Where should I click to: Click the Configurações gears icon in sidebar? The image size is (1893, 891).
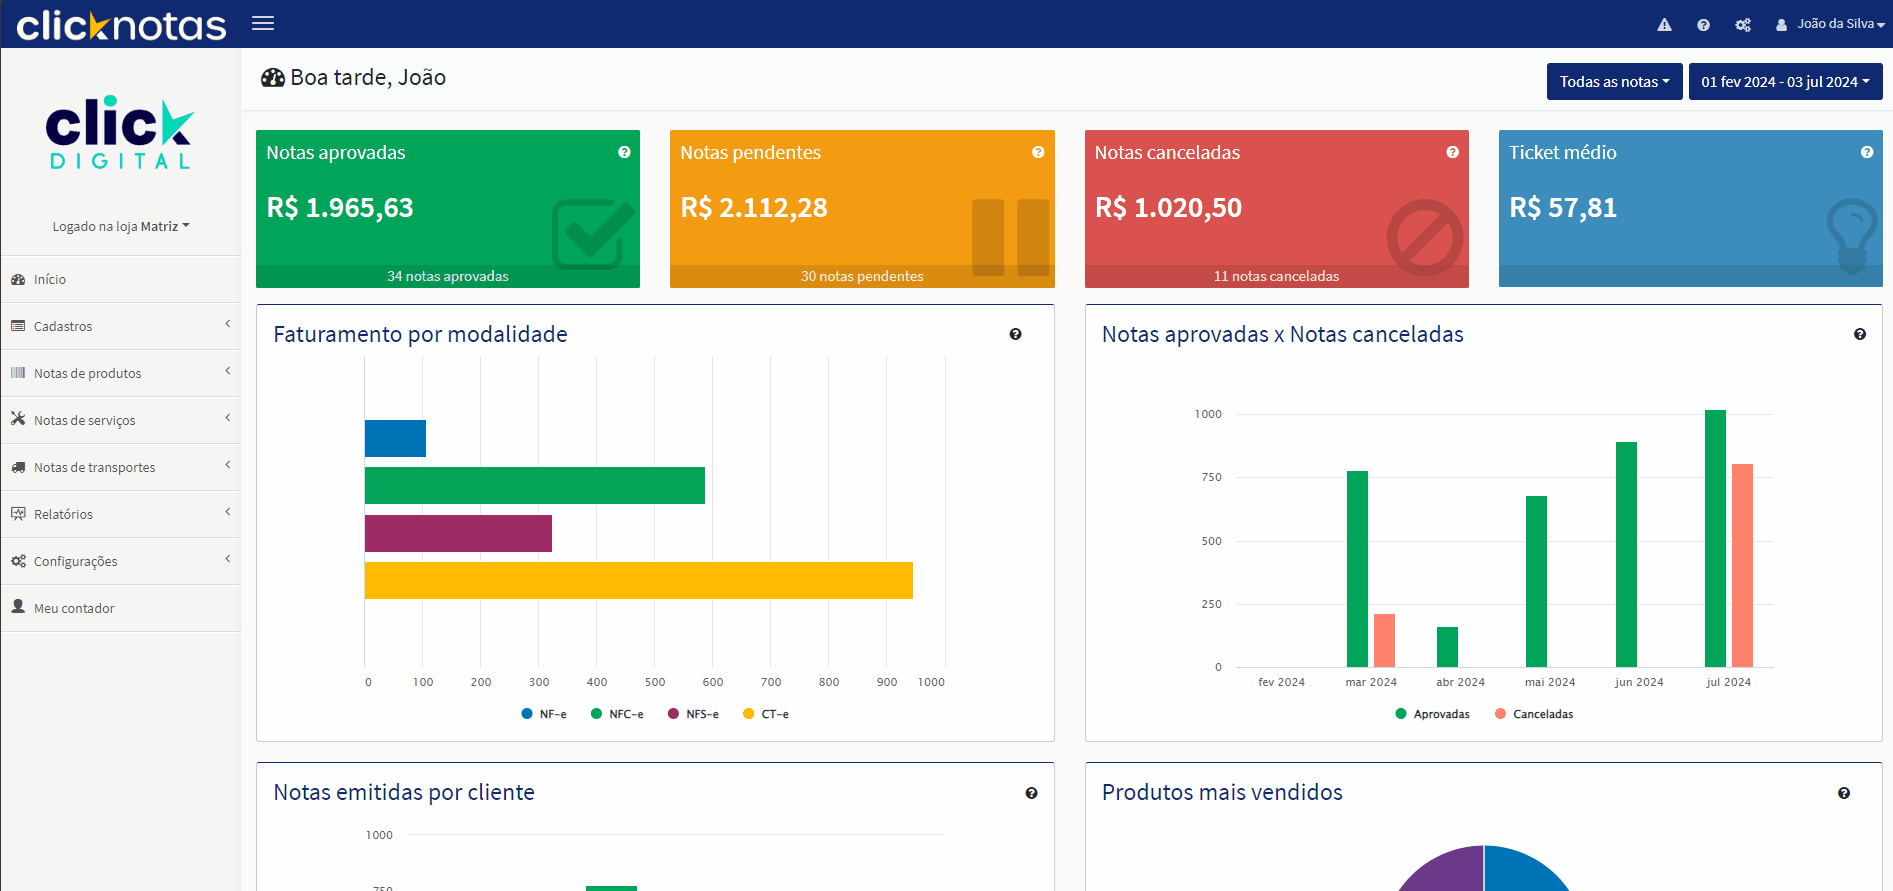pos(18,561)
